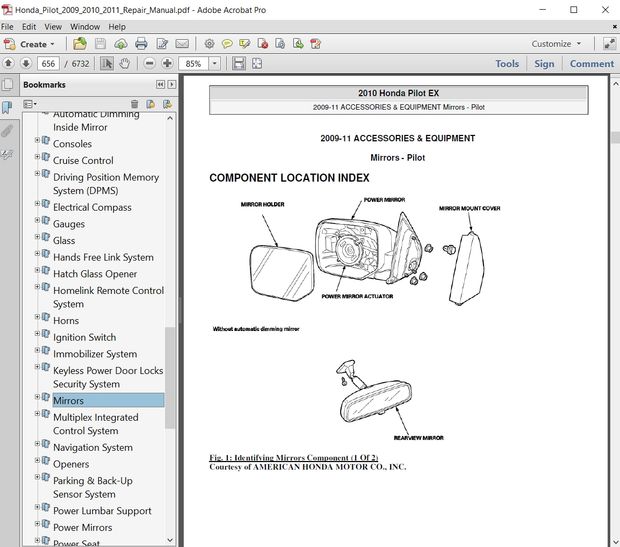This screenshot has width=620, height=547.
Task: Click the bookmarks scroll down arrow
Action: coord(170,540)
